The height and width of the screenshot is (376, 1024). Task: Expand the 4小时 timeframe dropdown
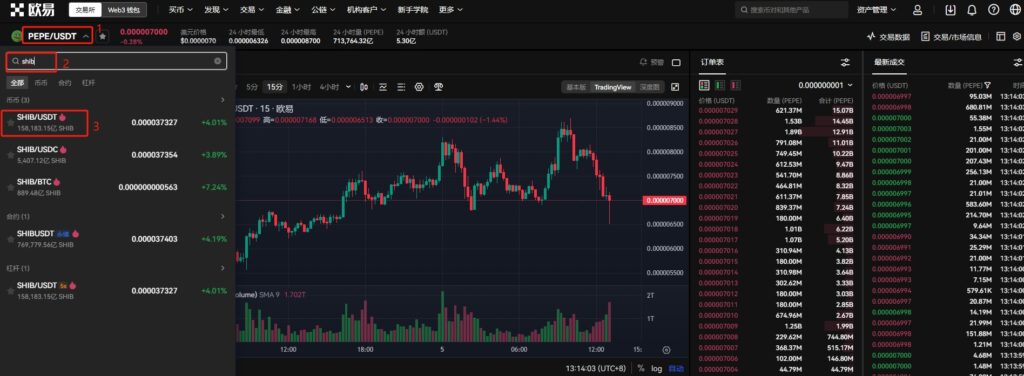pos(348,87)
